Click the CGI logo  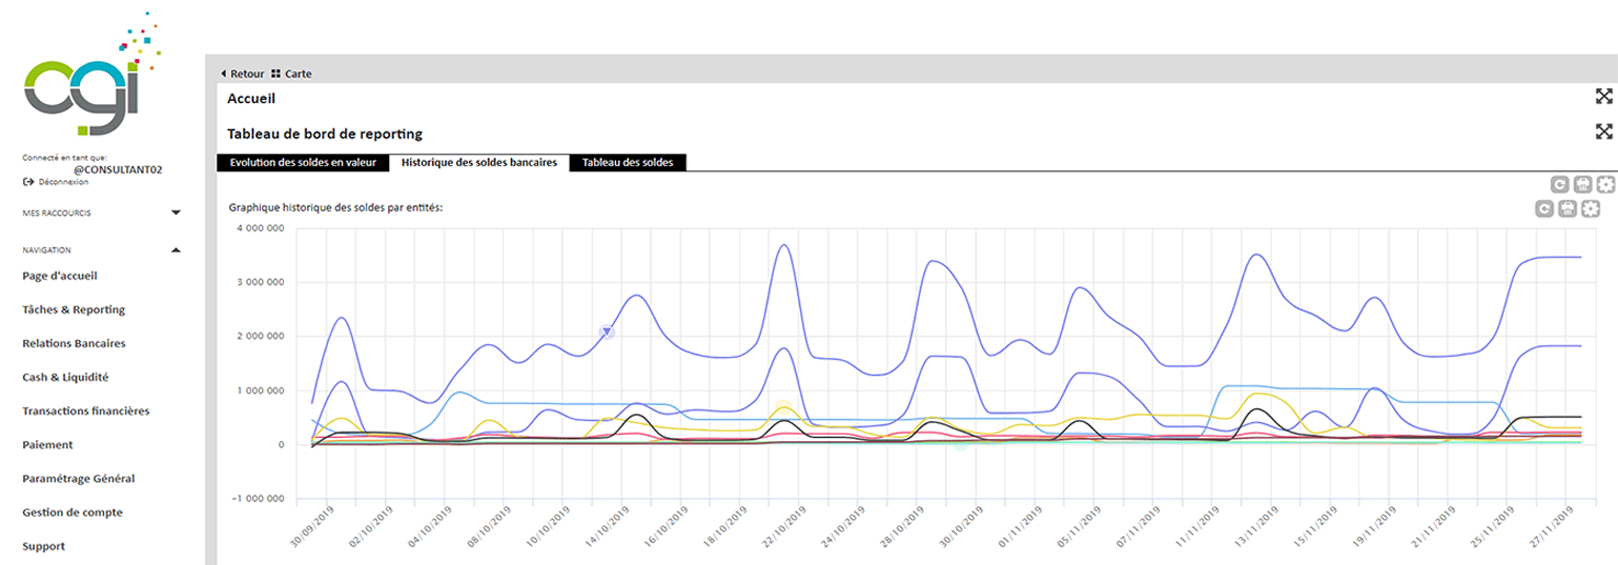click(90, 75)
